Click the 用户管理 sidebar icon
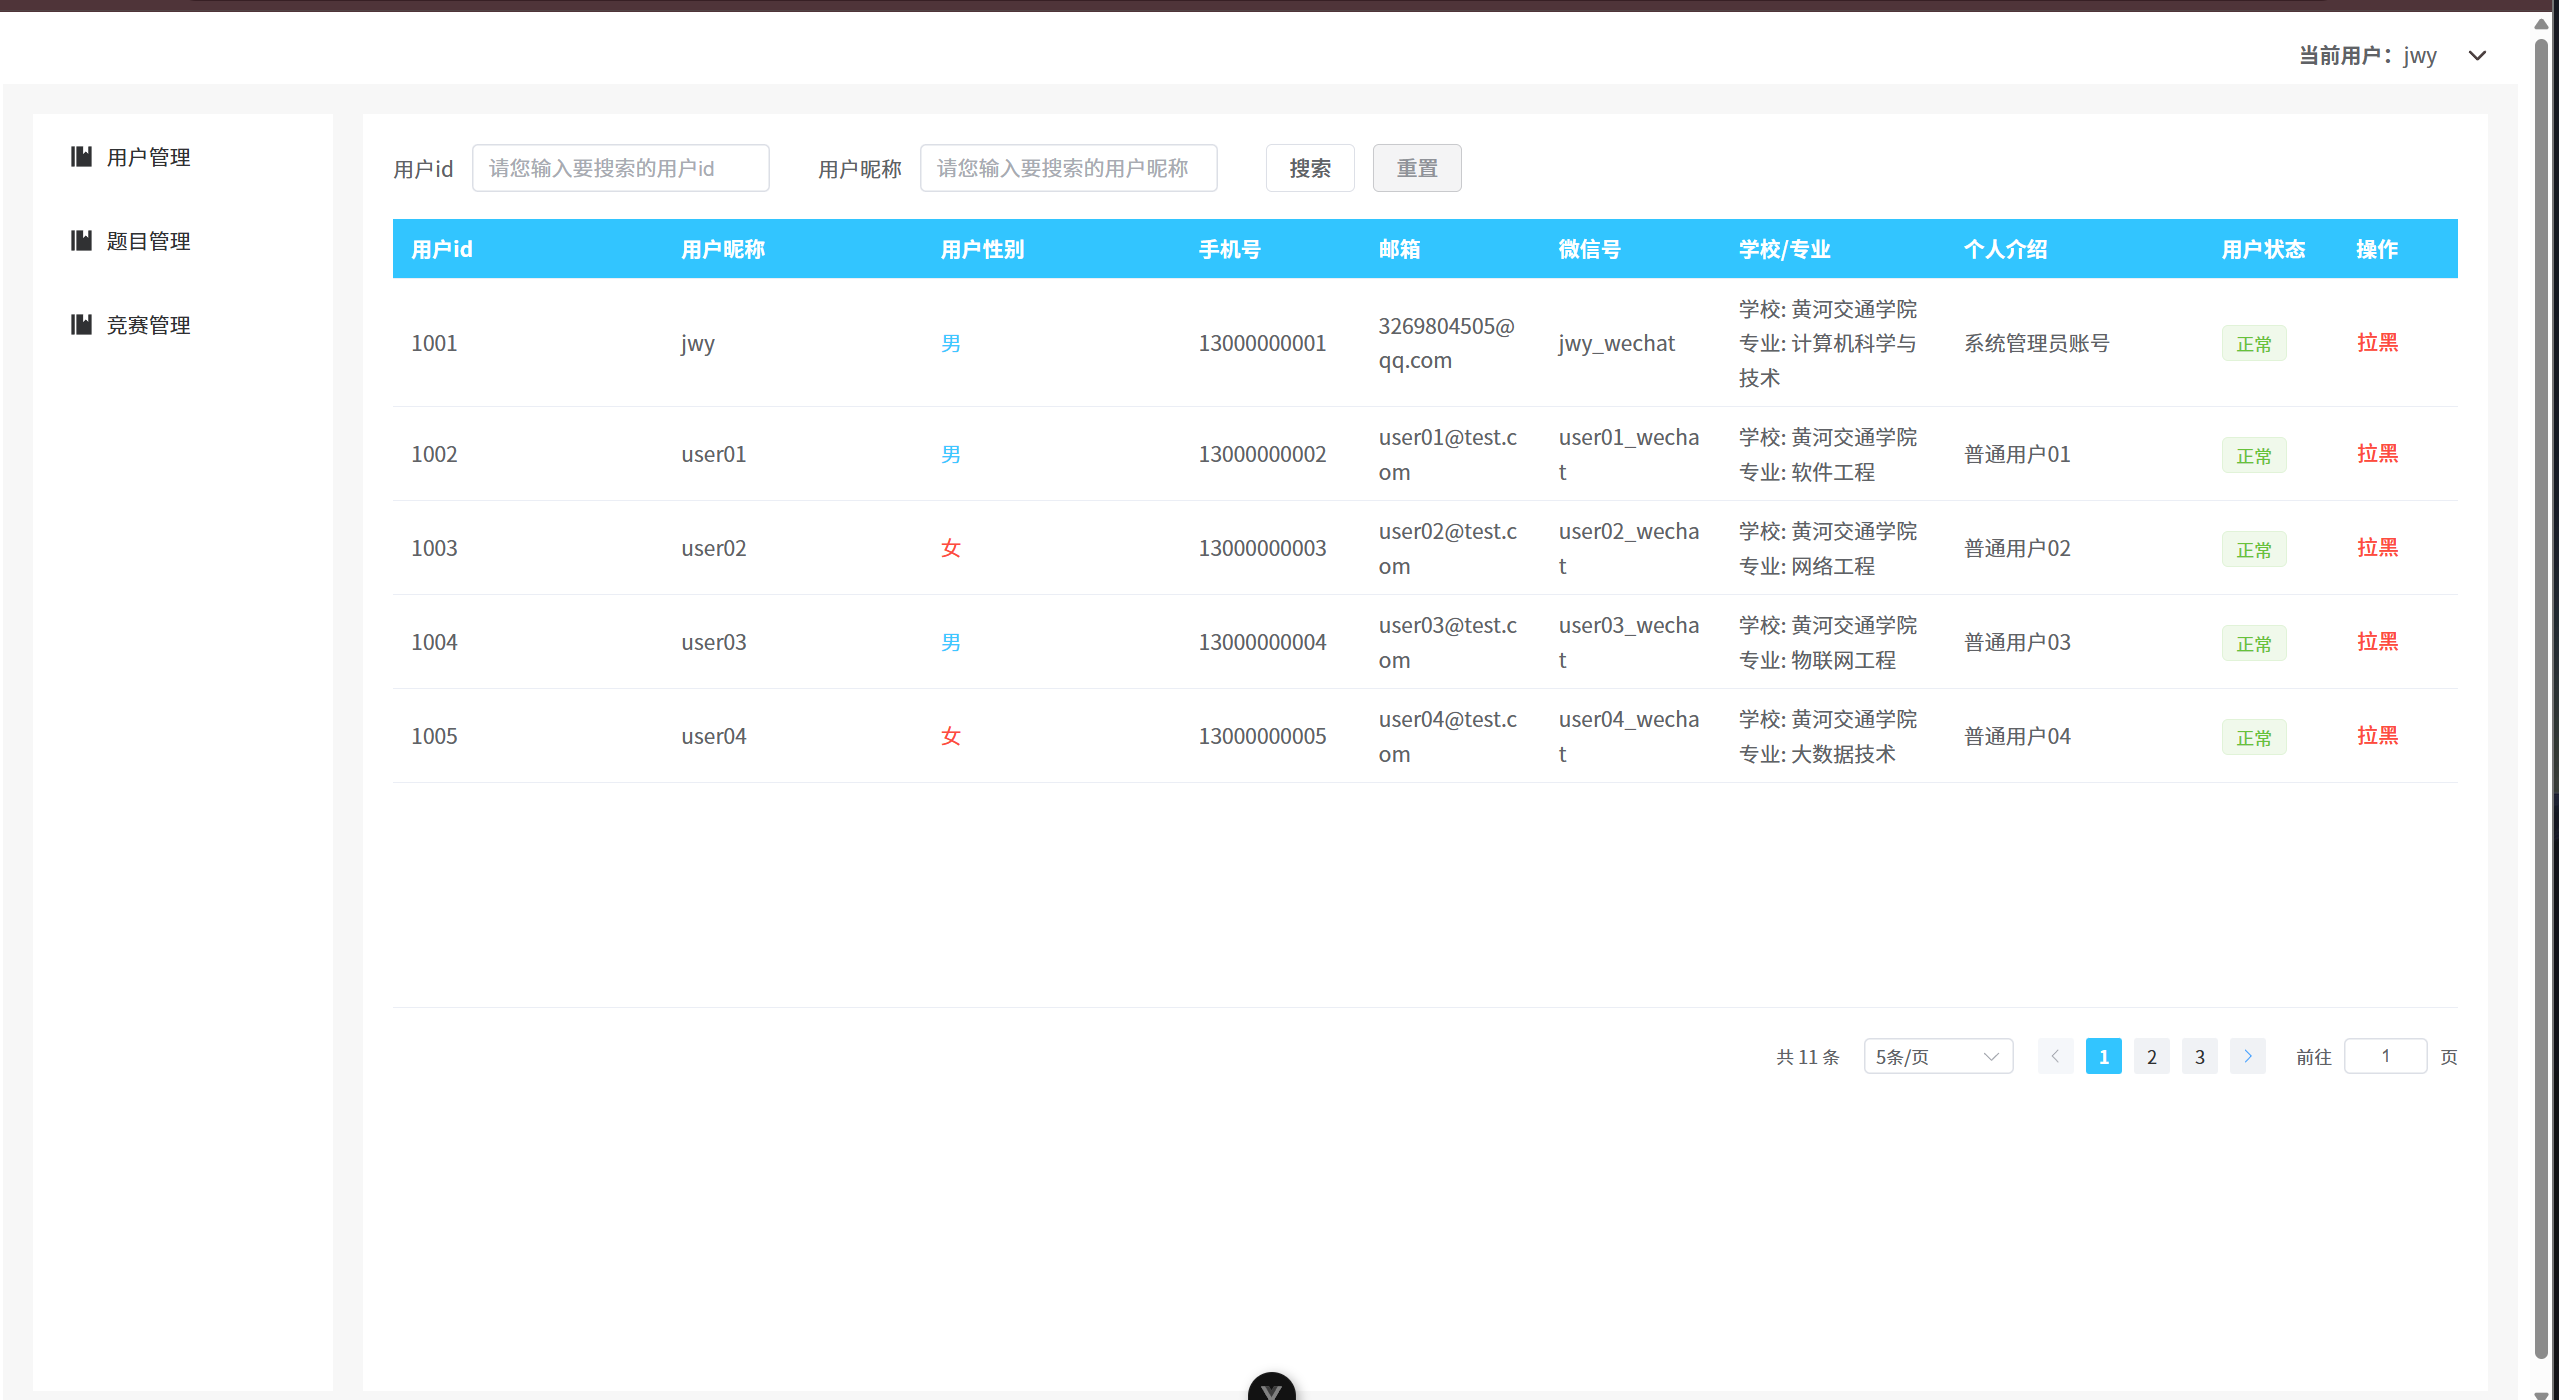Screen dimensions: 2559x1400 [81, 156]
